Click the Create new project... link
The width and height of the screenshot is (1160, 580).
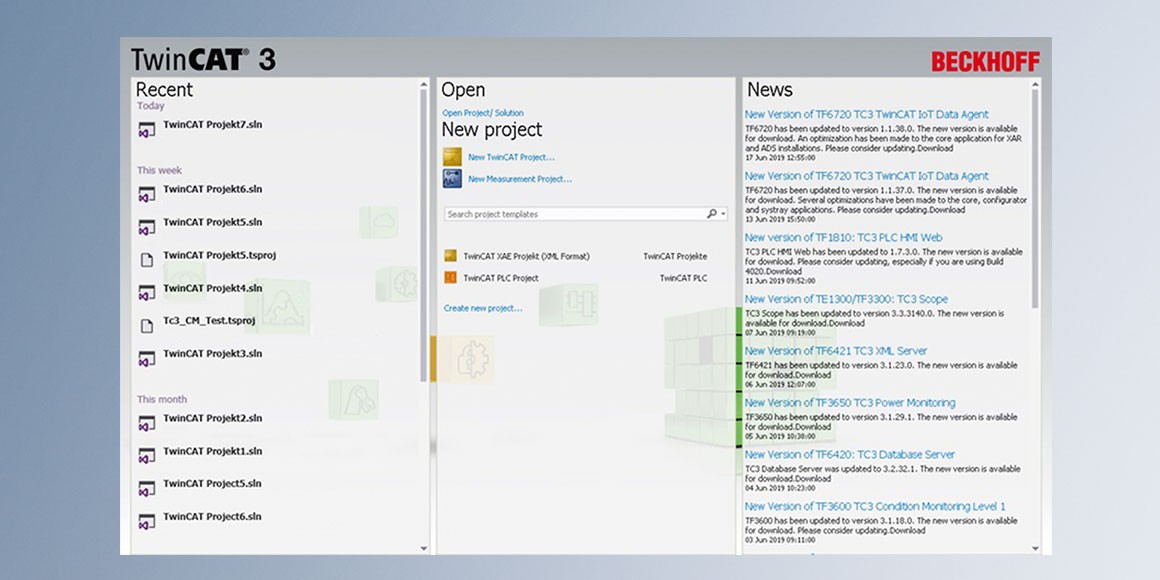483,308
